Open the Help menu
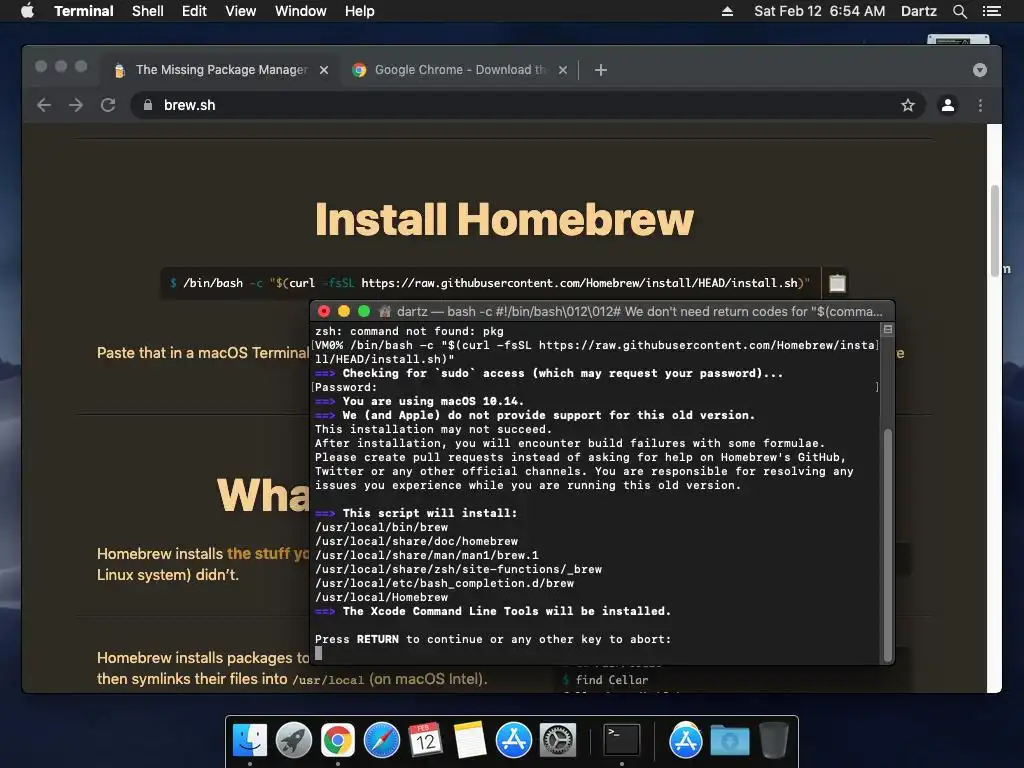The image size is (1024, 768). 360,11
